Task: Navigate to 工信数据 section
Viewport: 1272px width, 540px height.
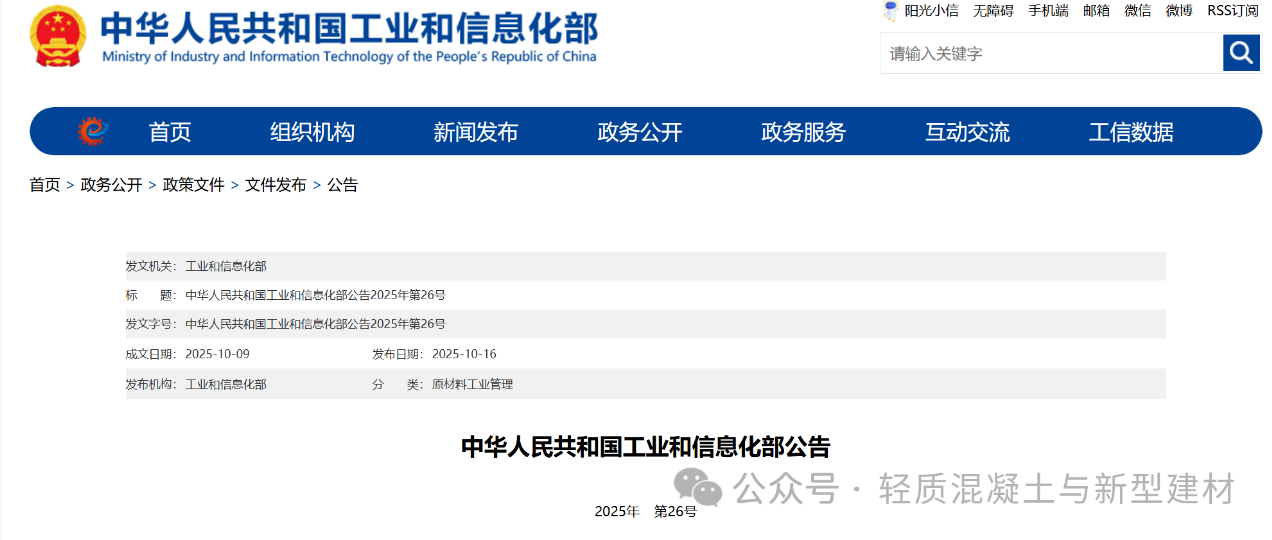Action: (x=1131, y=132)
